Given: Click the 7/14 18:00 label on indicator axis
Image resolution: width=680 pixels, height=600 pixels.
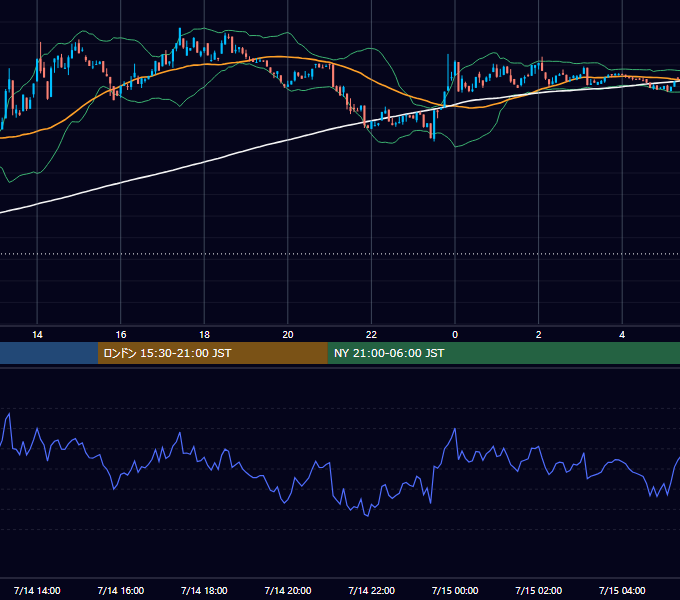Looking at the screenshot, I should click(x=204, y=590).
